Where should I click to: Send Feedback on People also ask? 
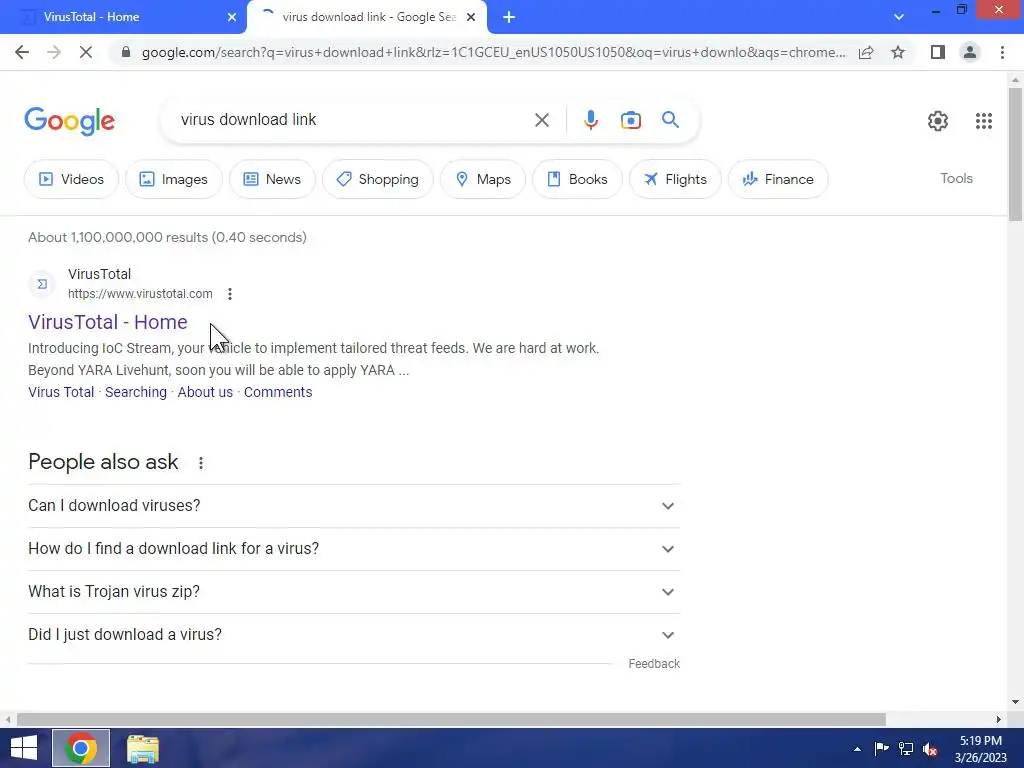(x=654, y=664)
